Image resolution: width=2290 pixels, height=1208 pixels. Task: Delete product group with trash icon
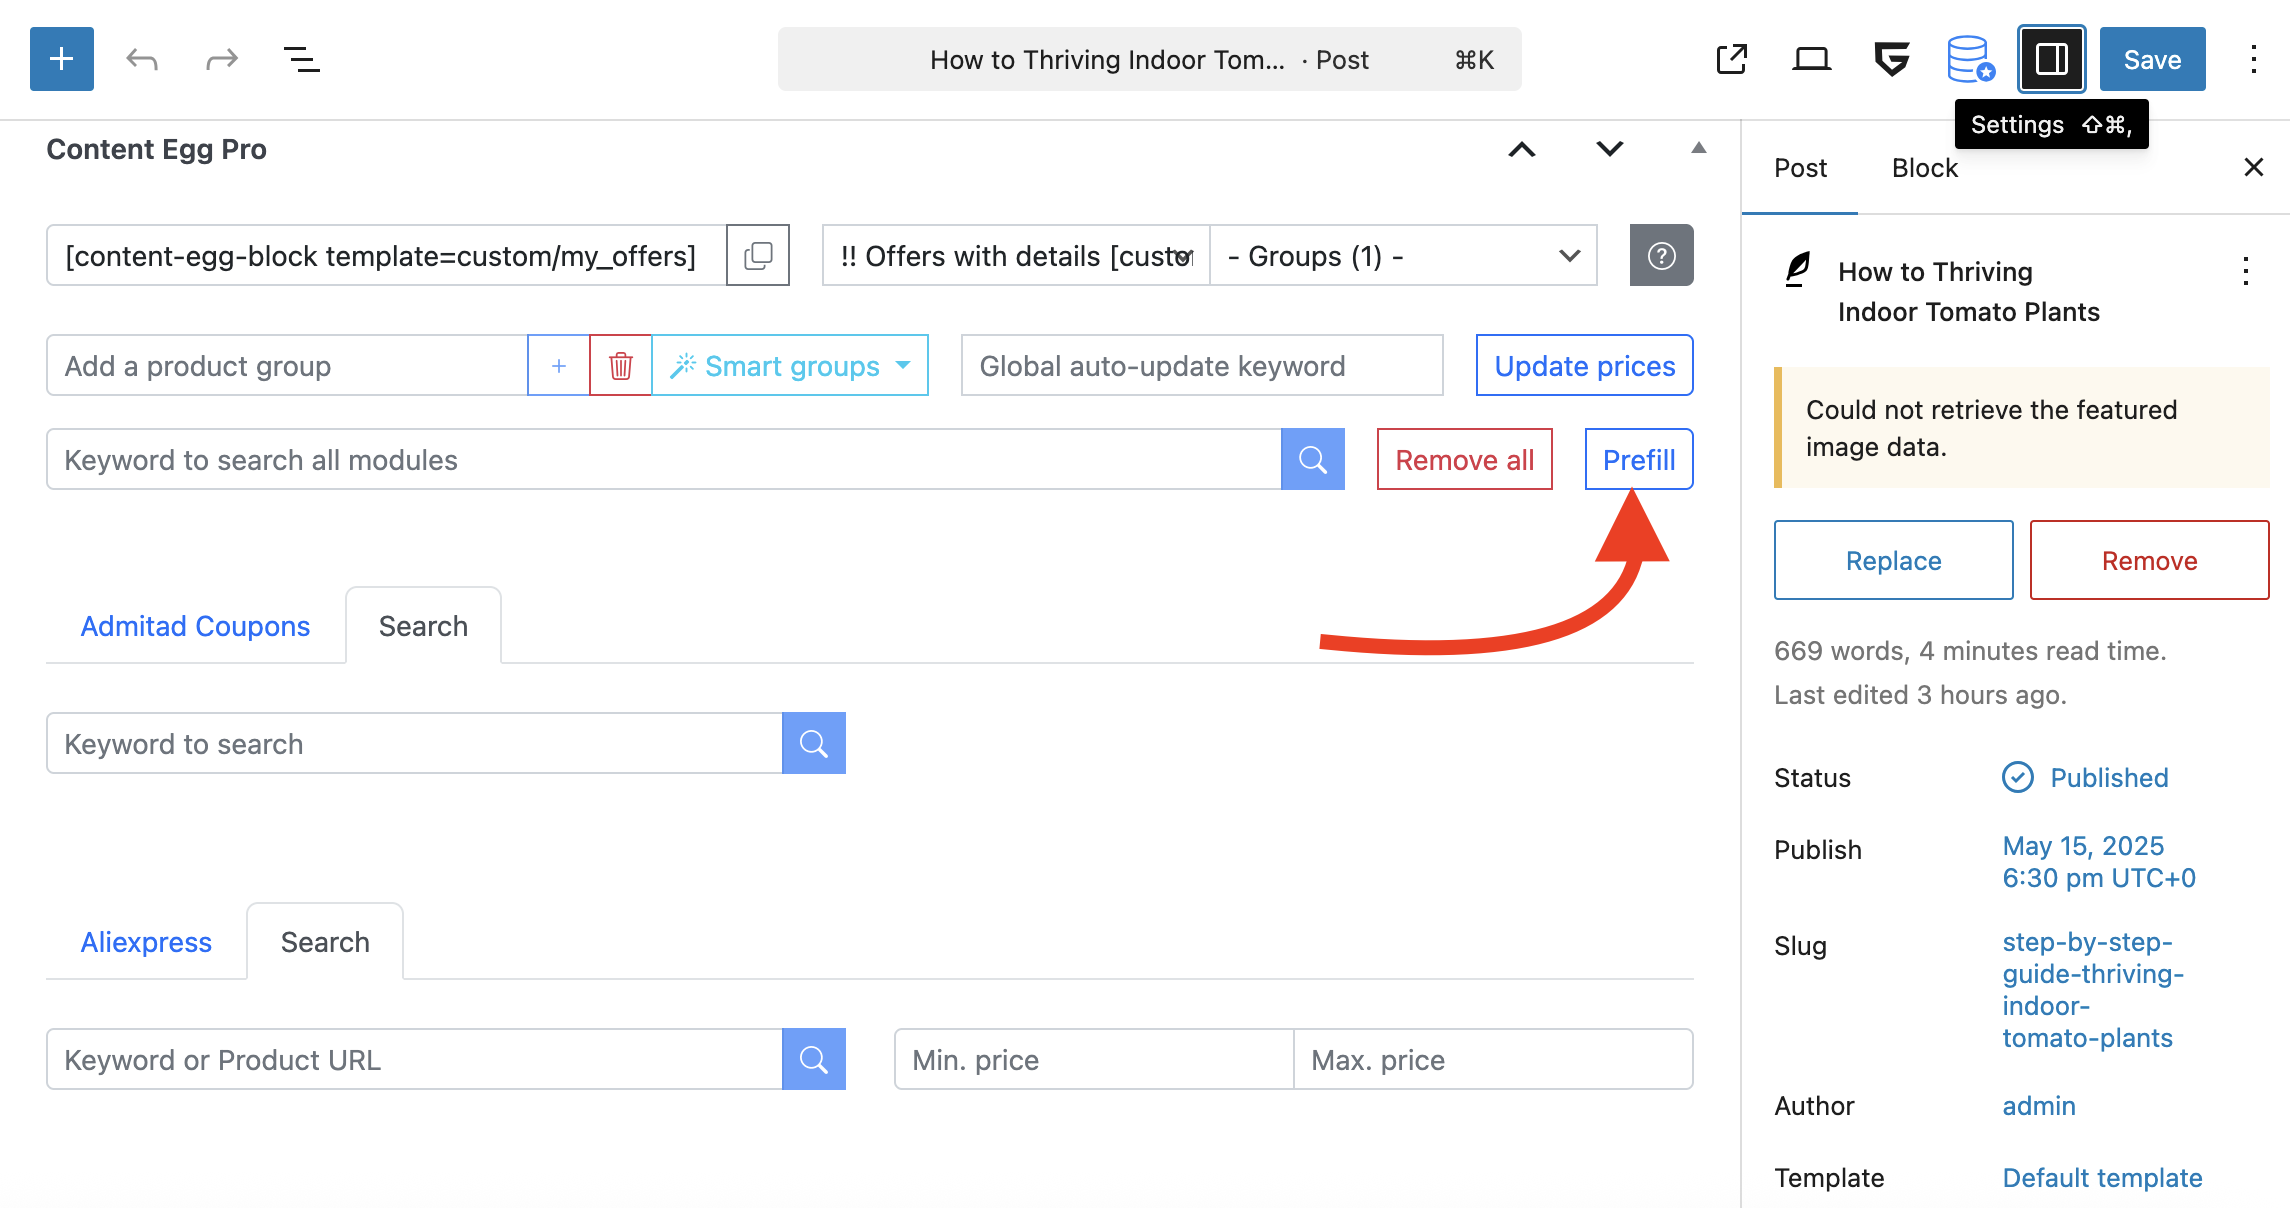pos(620,366)
